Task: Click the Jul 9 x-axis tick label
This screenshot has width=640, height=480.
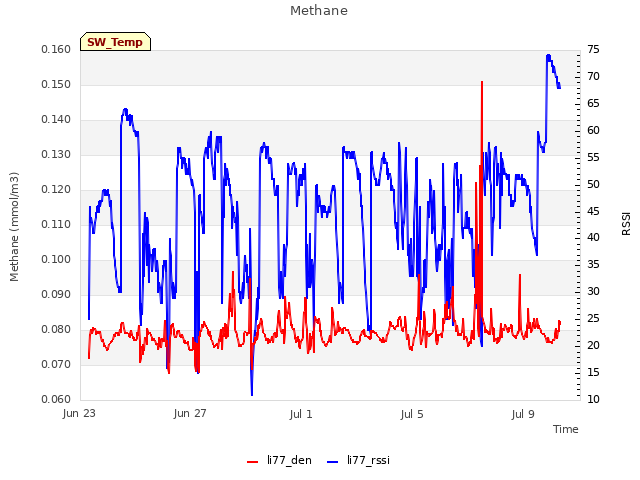Action: click(523, 414)
